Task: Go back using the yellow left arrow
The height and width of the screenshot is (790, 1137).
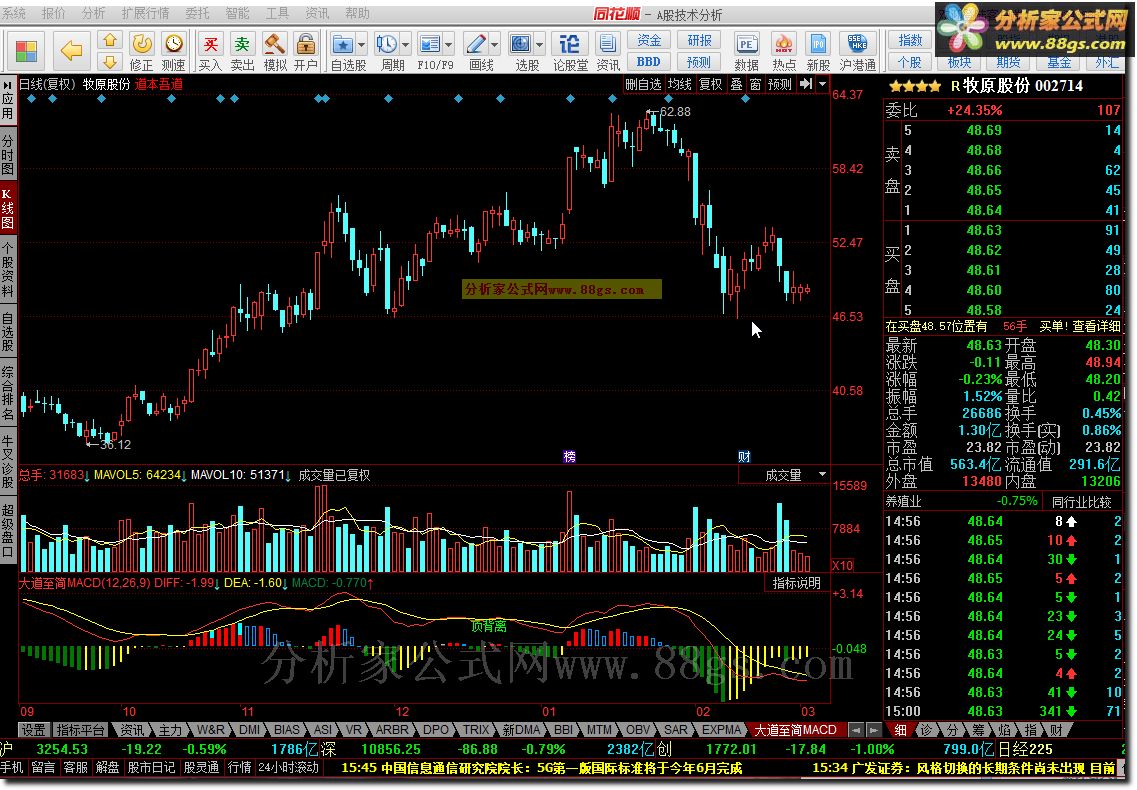Action: (x=71, y=51)
